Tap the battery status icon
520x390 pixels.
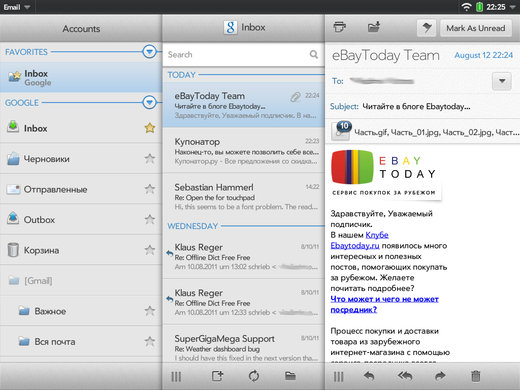pos(479,7)
